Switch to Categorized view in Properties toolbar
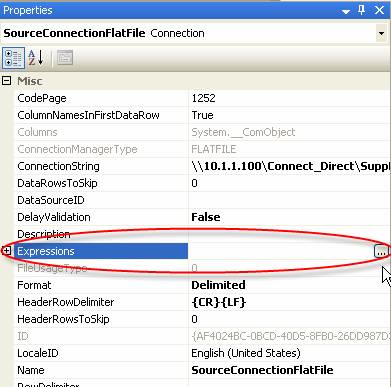The image size is (391, 387). point(13,58)
